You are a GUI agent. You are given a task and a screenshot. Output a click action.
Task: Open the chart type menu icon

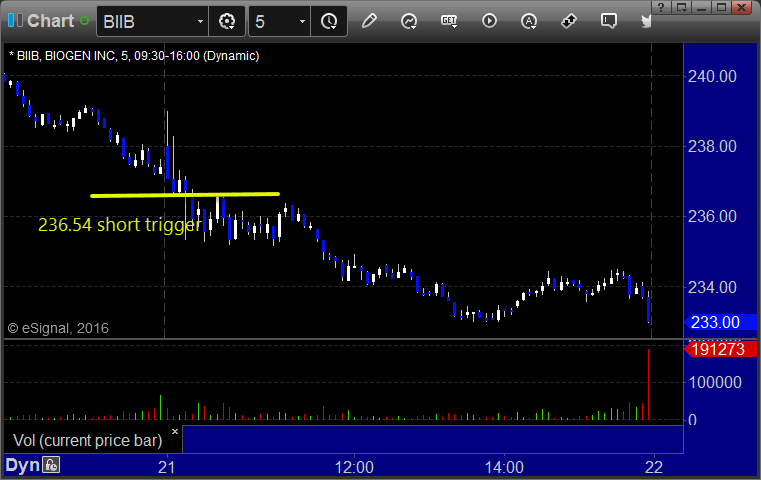(409, 21)
